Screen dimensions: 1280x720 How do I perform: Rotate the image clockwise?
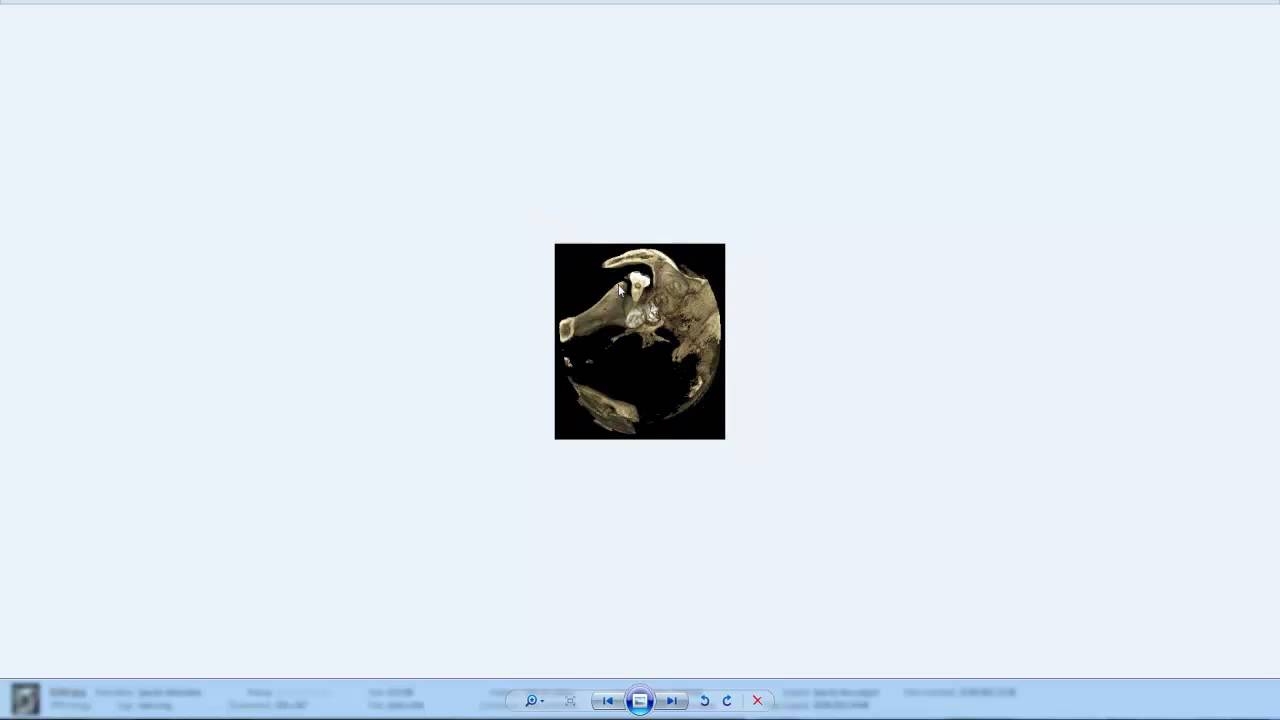727,701
